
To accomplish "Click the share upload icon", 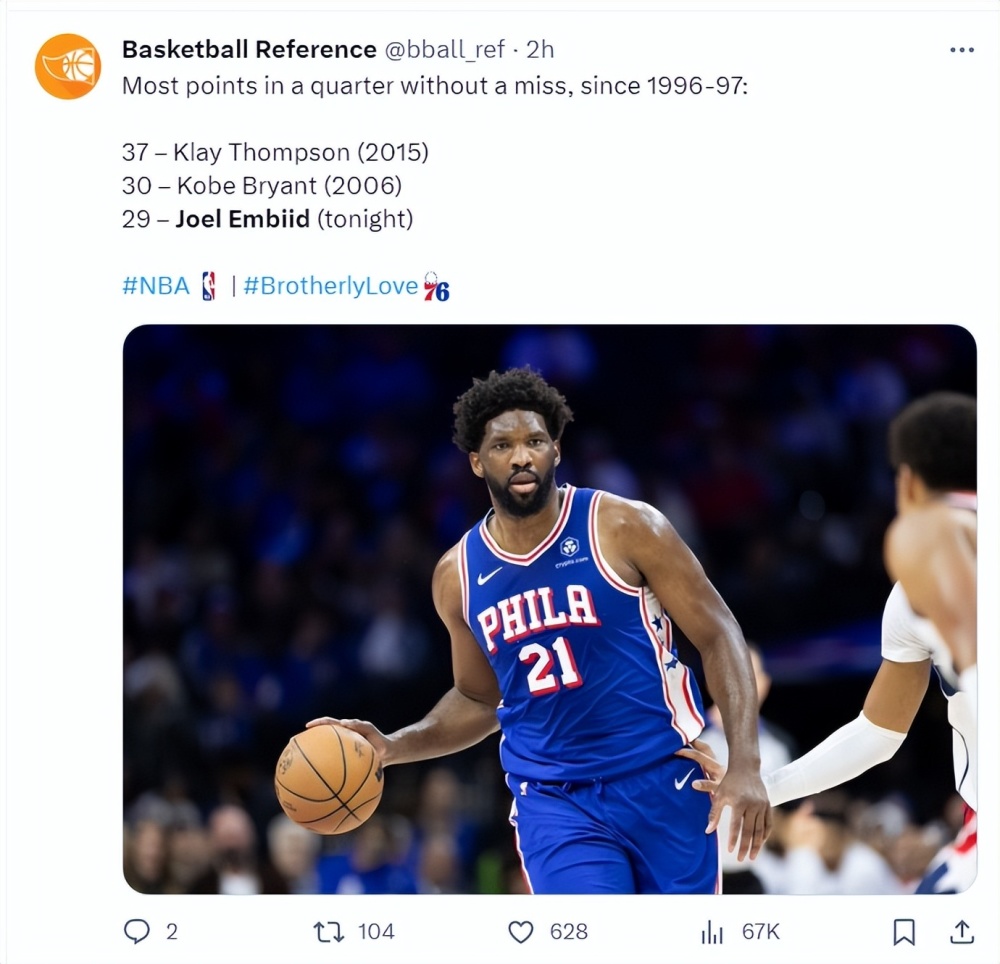I will [x=962, y=931].
